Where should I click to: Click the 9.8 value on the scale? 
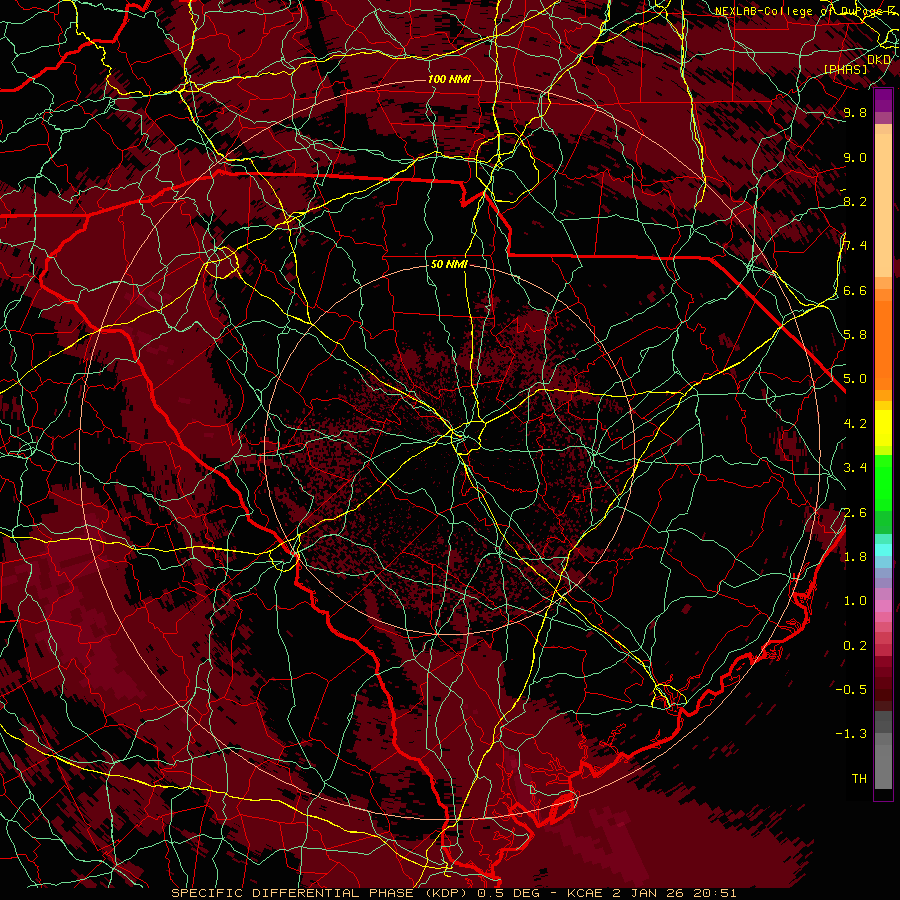(855, 112)
